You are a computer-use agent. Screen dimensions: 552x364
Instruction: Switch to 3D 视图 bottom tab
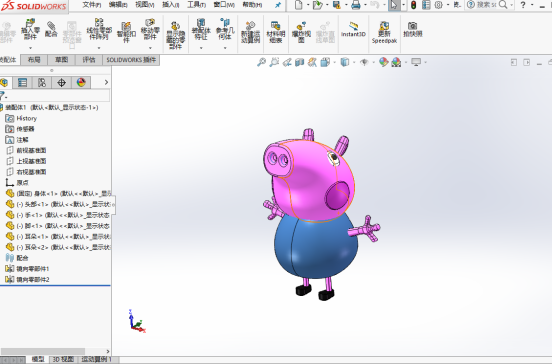pos(63,359)
